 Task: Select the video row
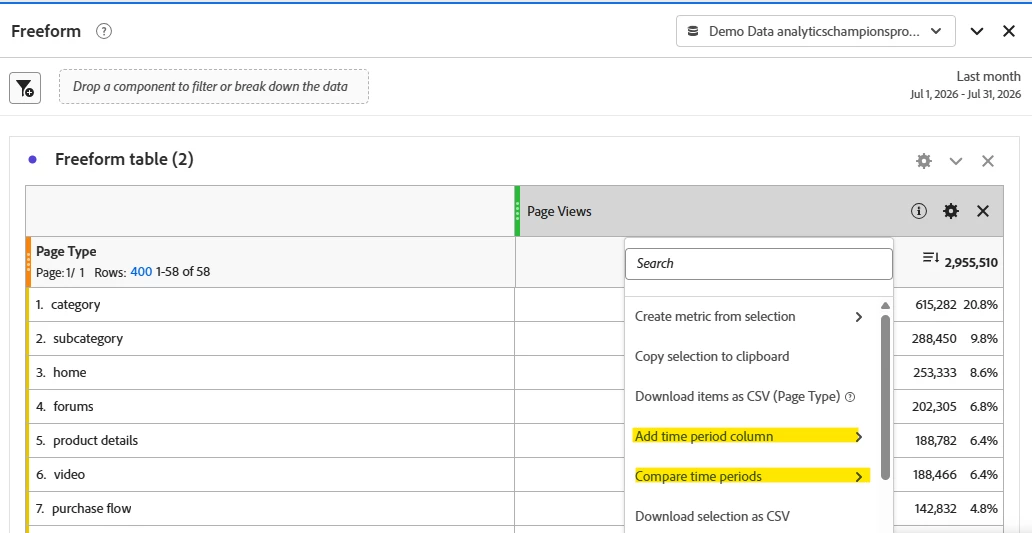coord(271,474)
